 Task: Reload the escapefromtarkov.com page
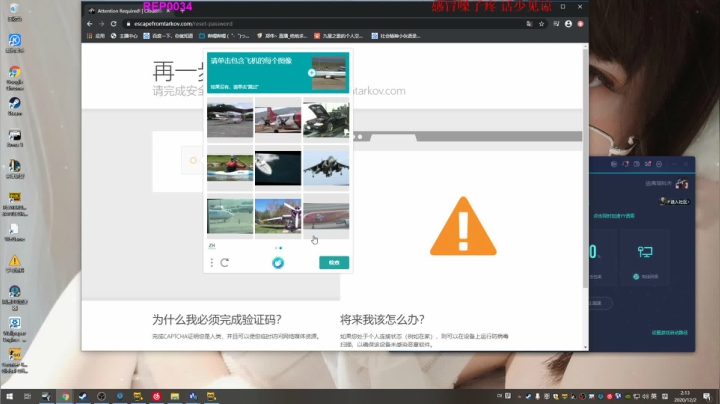click(113, 24)
